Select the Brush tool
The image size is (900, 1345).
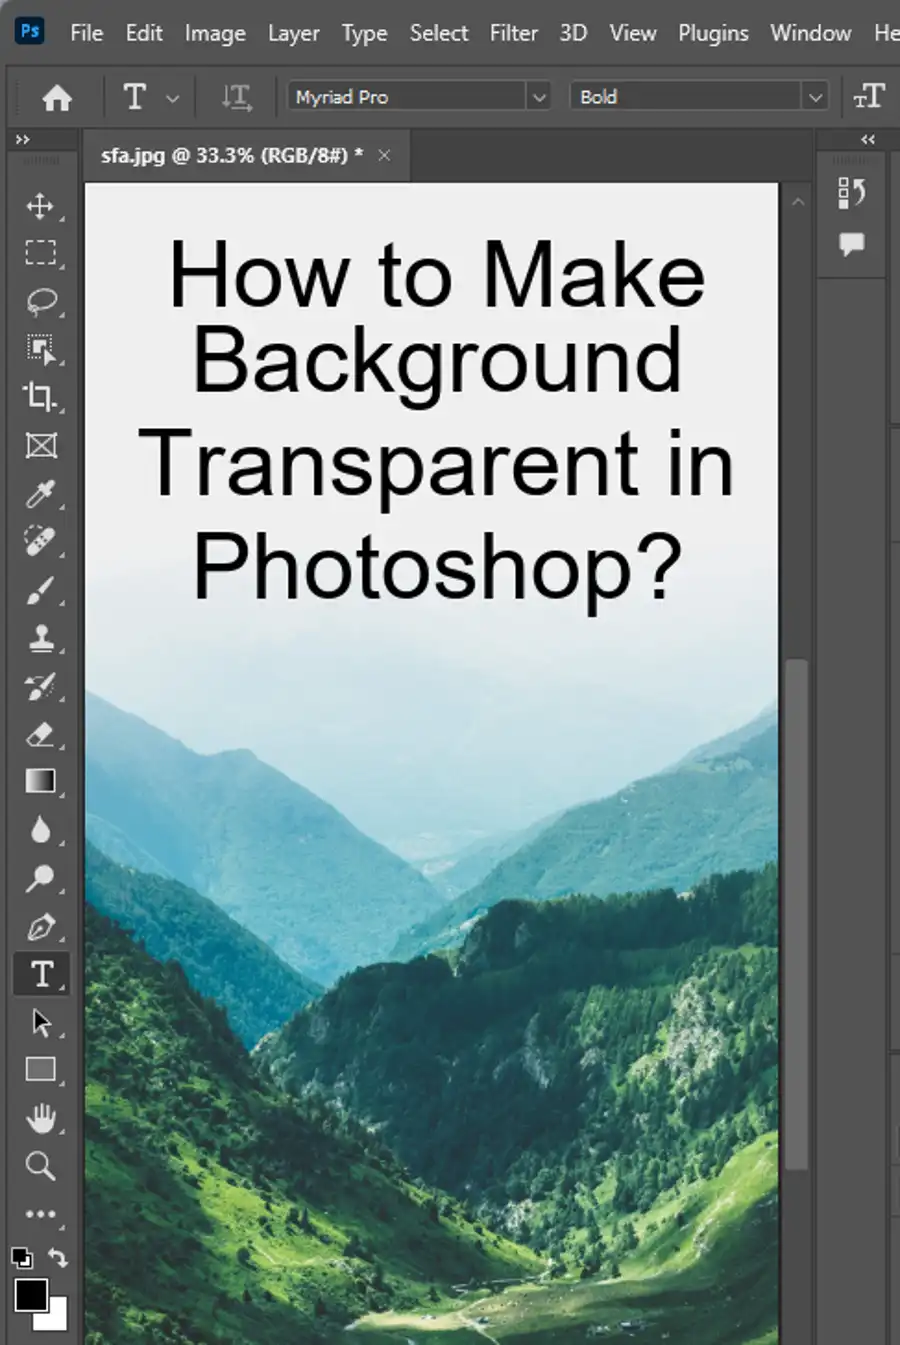click(40, 590)
